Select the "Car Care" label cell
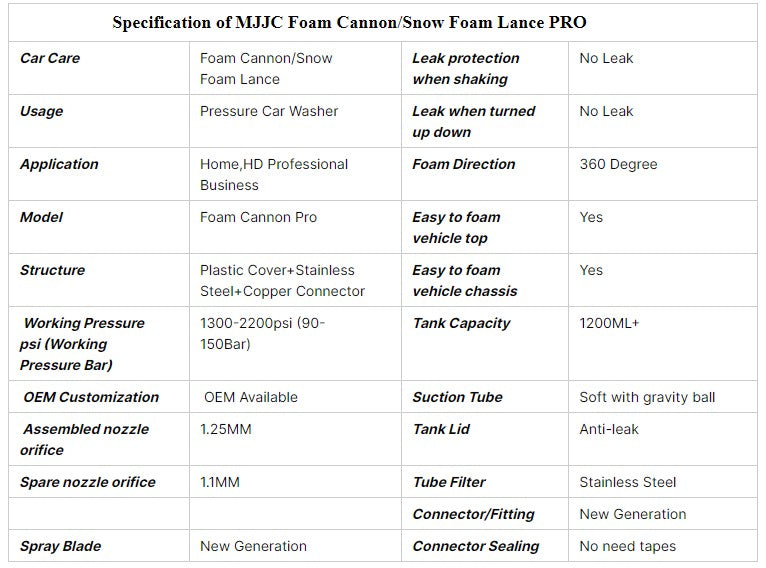Image resolution: width=766 pixels, height=568 pixels. [50, 58]
